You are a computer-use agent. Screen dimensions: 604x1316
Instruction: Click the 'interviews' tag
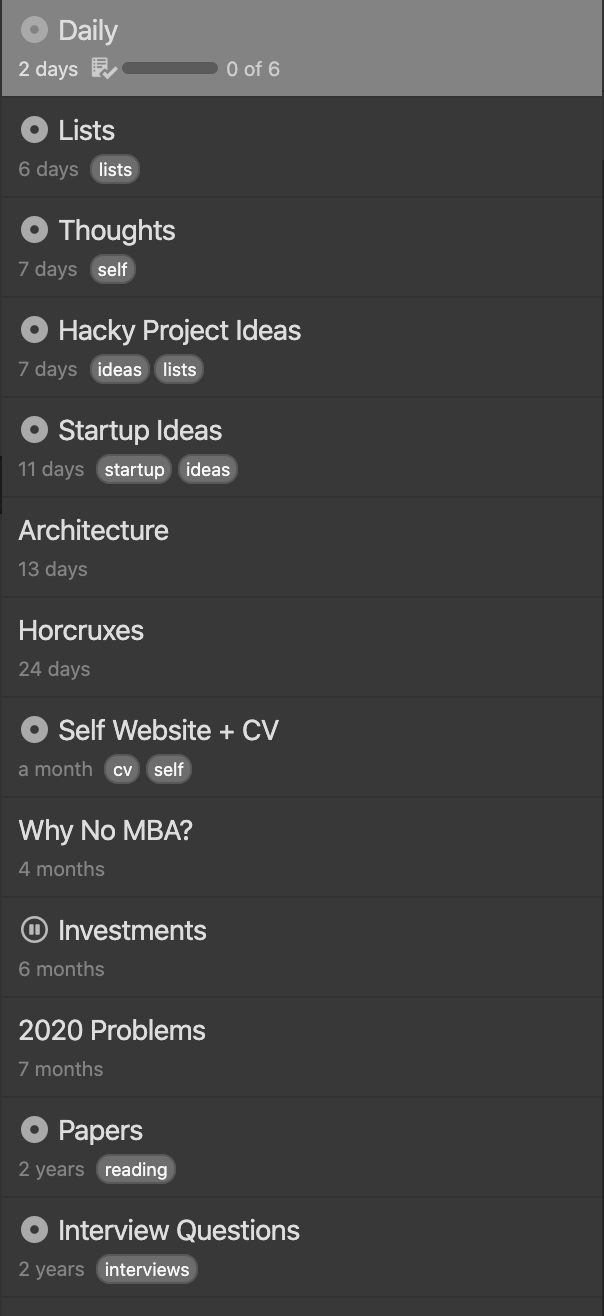pos(147,1270)
